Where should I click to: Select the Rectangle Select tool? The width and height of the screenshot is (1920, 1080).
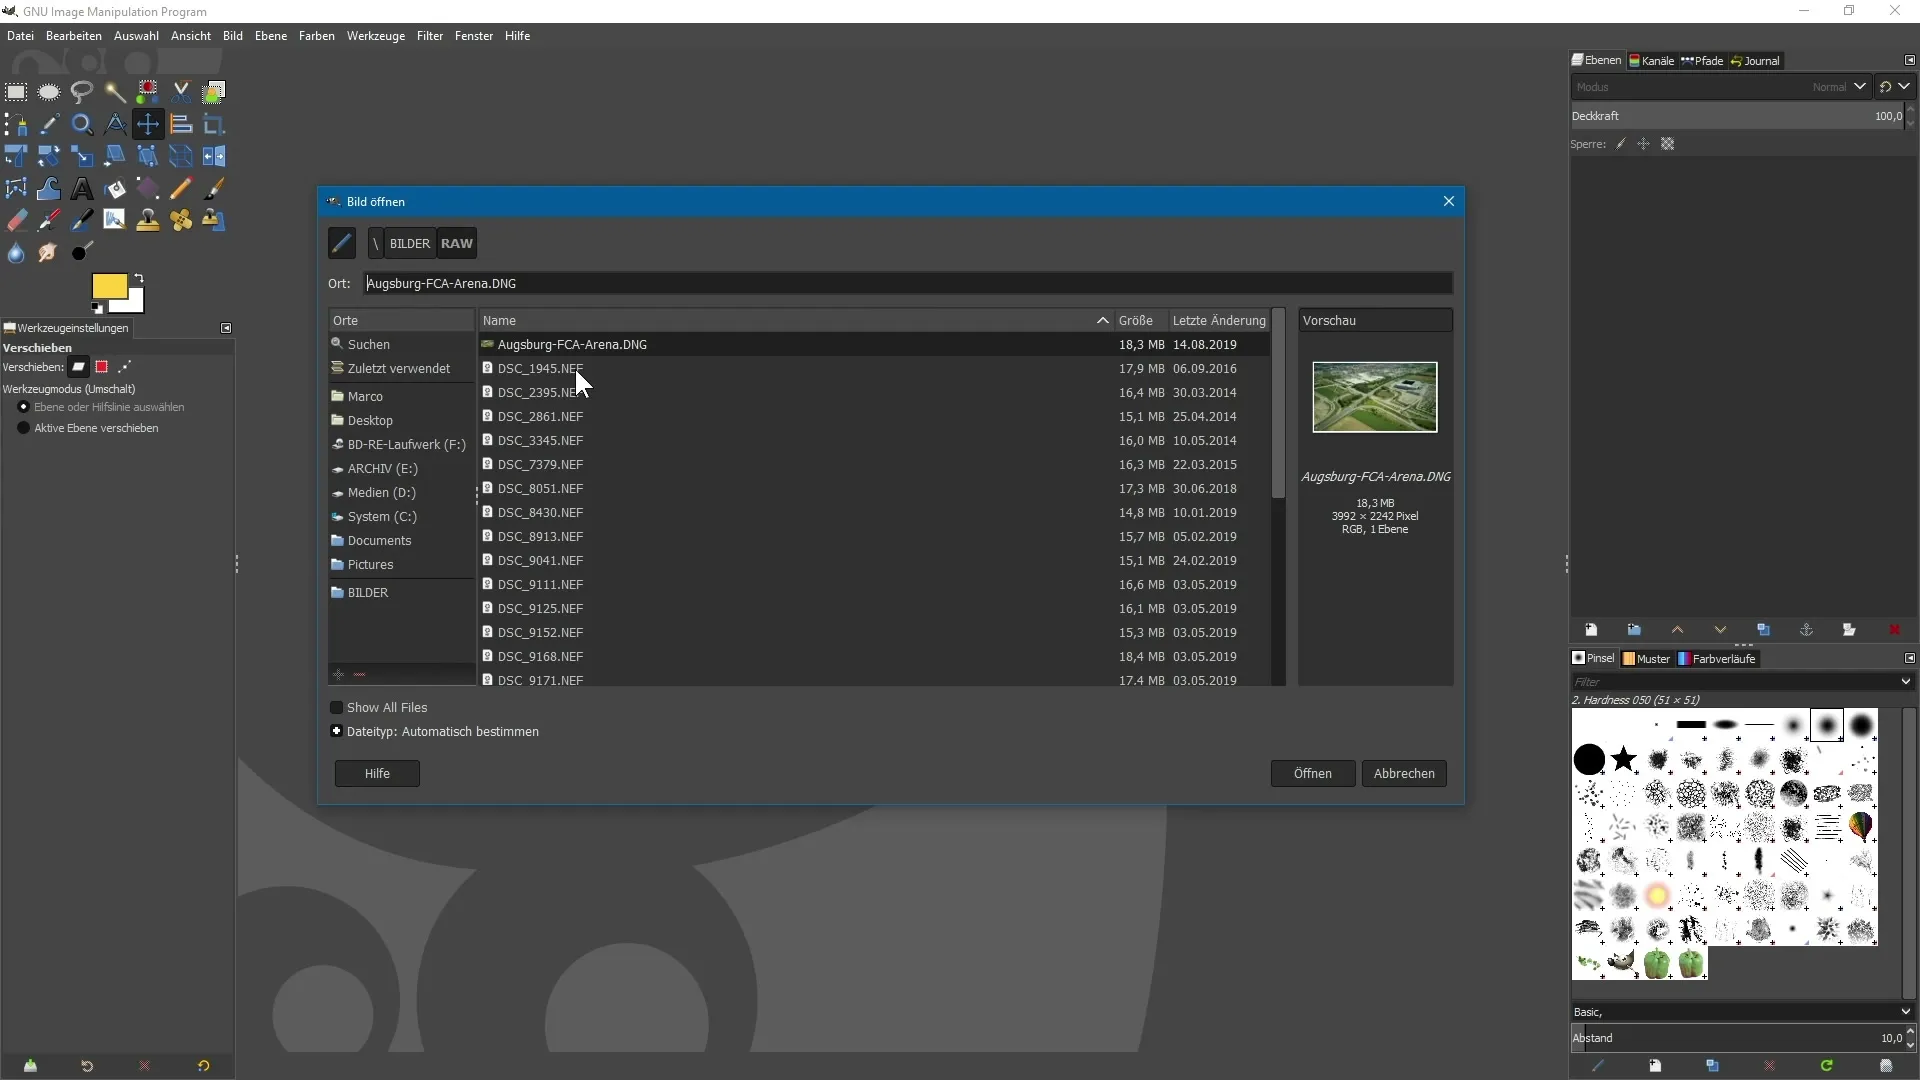[16, 92]
